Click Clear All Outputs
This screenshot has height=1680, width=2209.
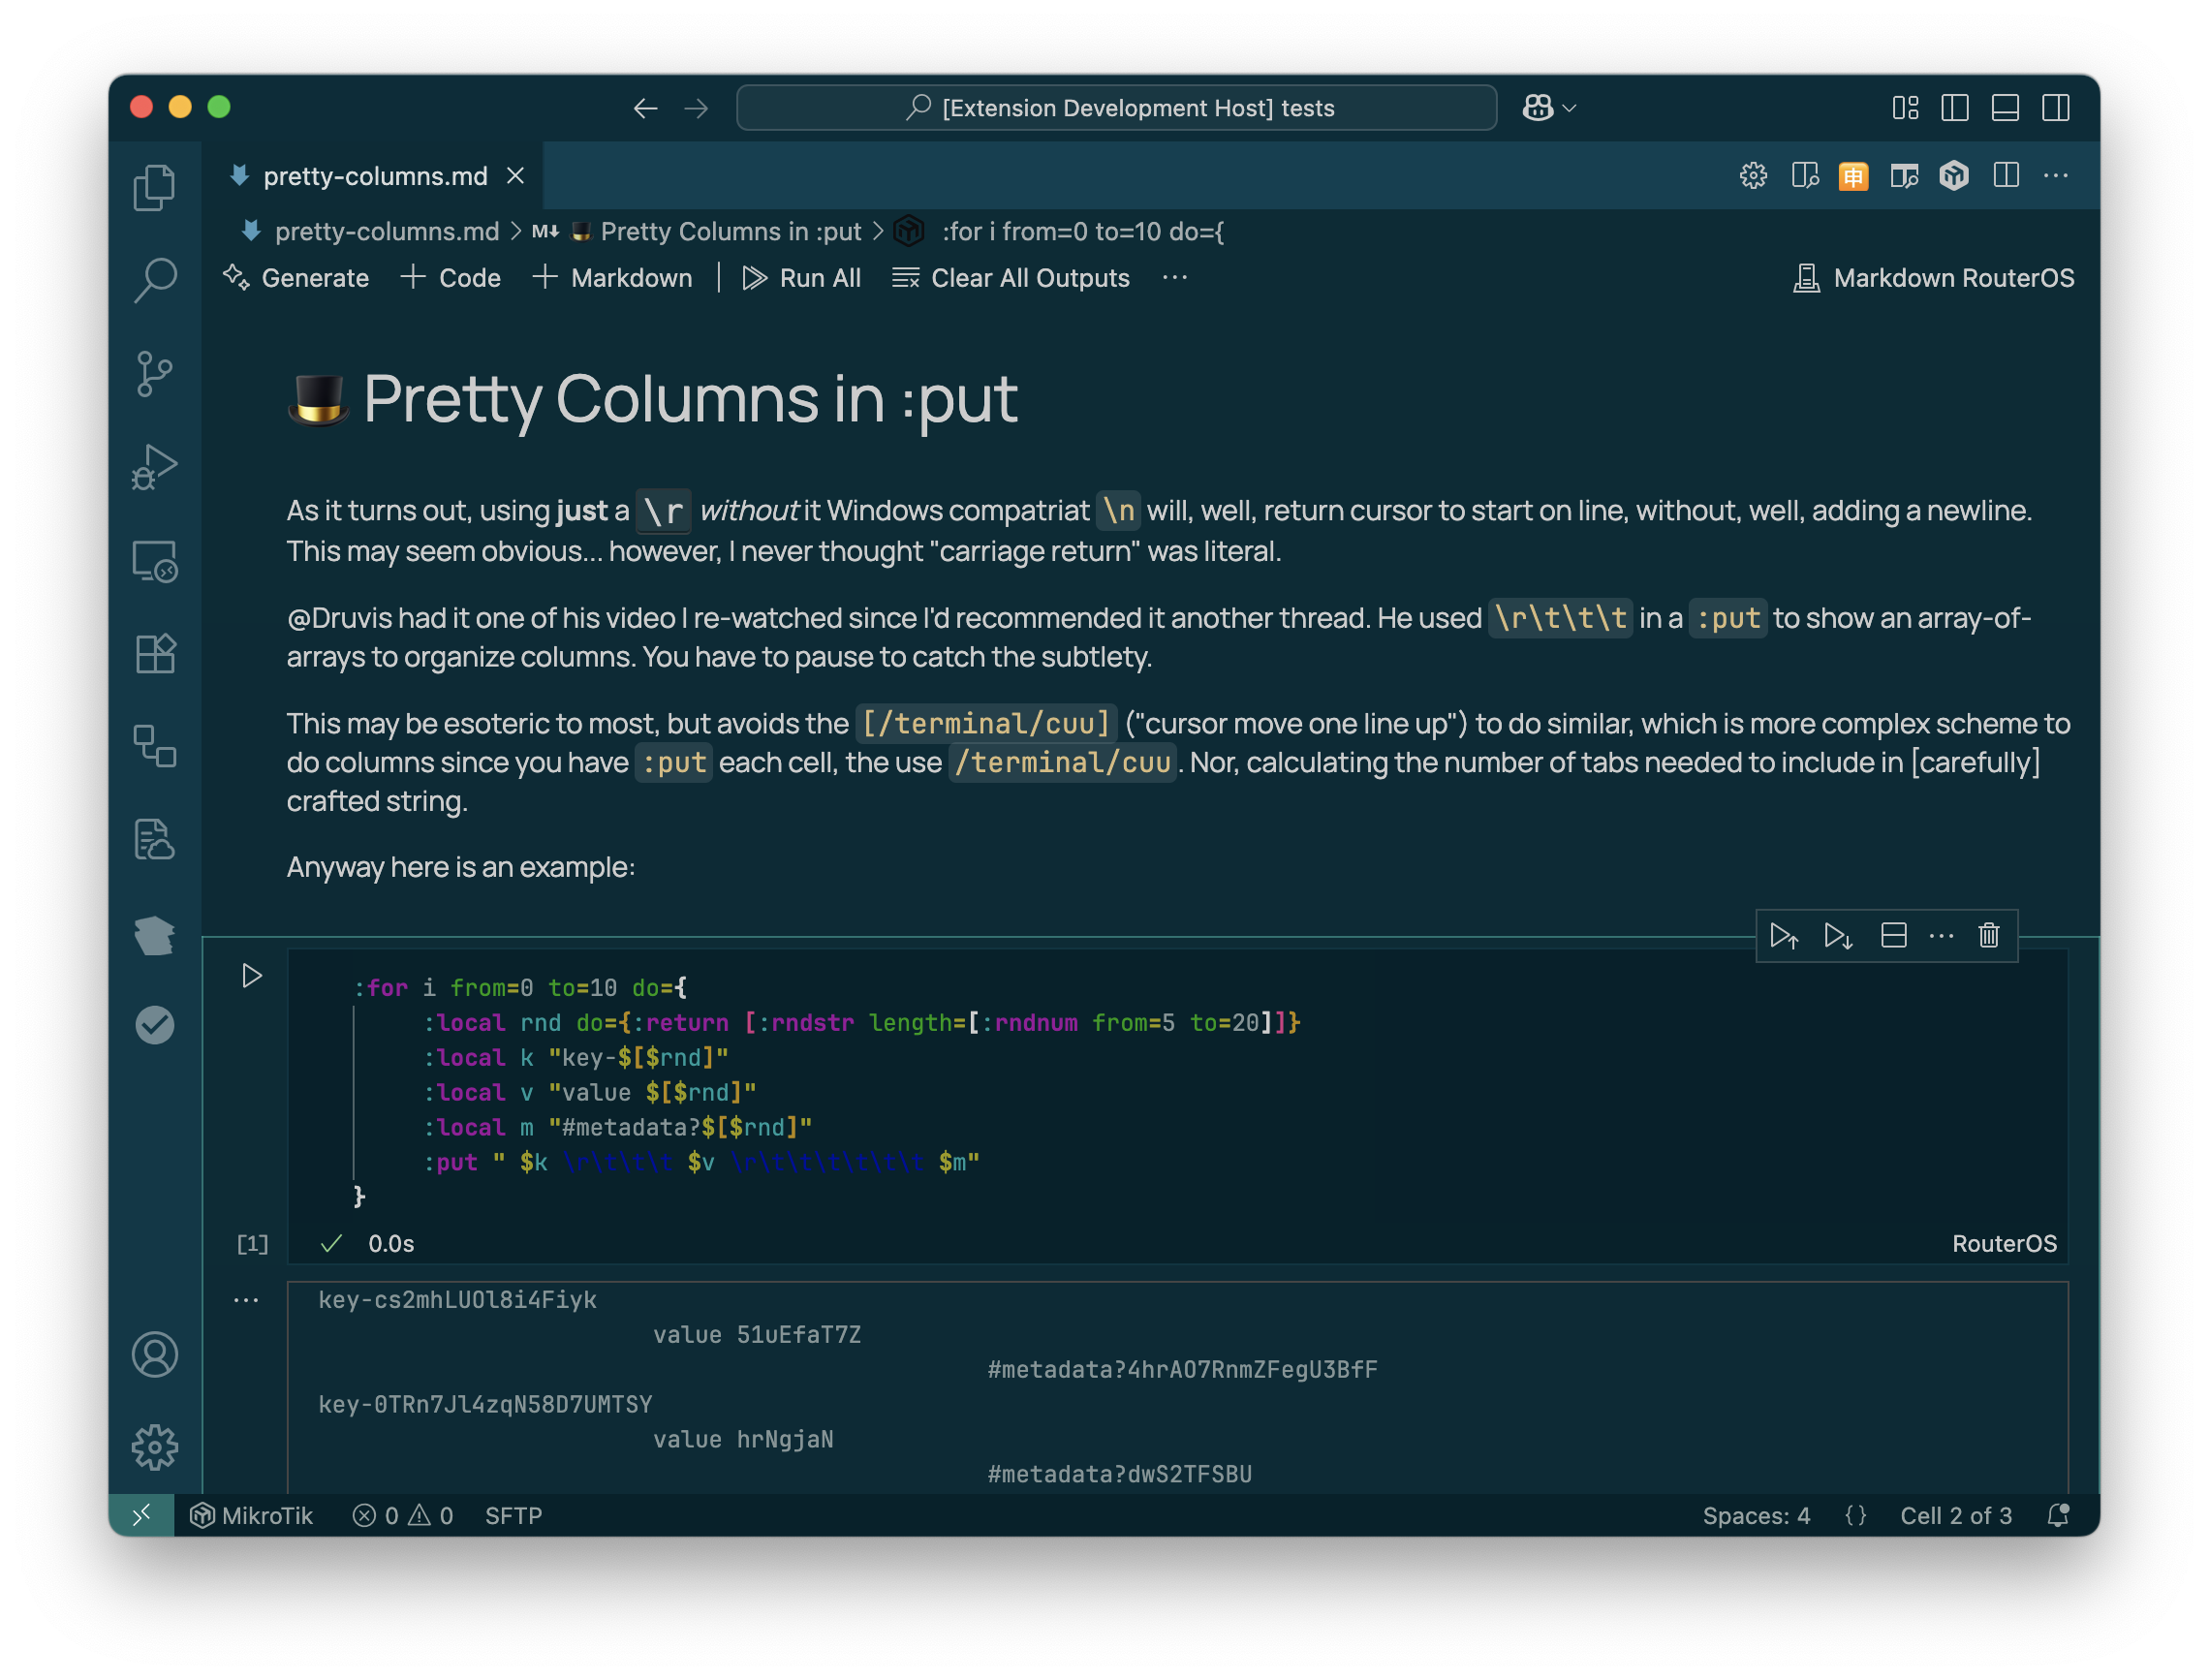click(1011, 278)
